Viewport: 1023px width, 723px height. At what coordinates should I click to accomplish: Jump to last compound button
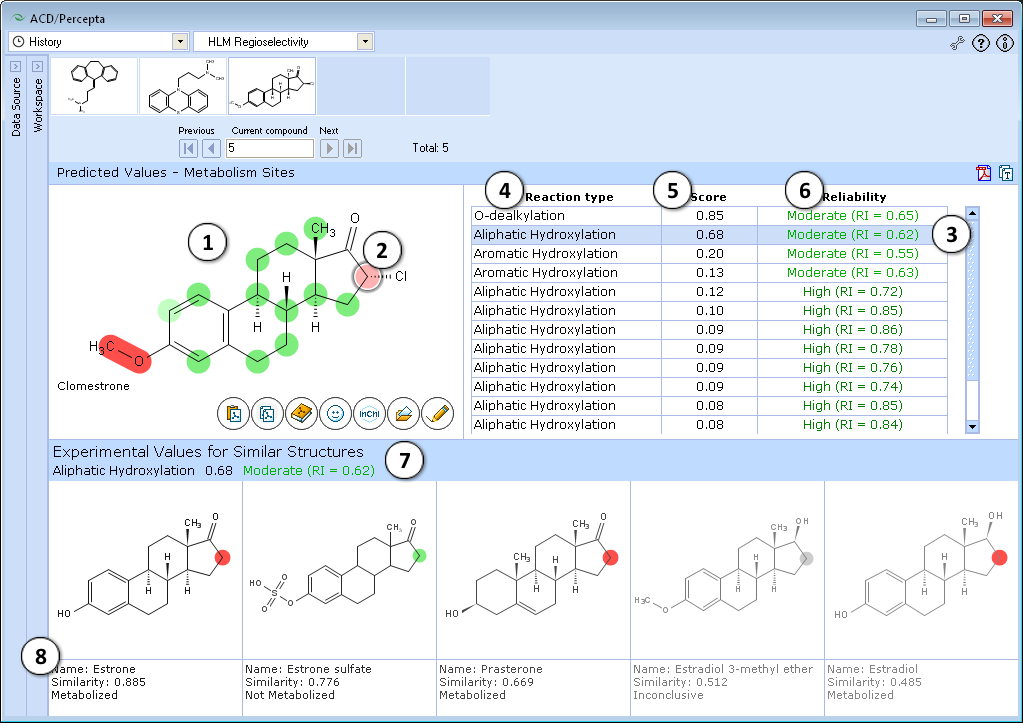(352, 148)
